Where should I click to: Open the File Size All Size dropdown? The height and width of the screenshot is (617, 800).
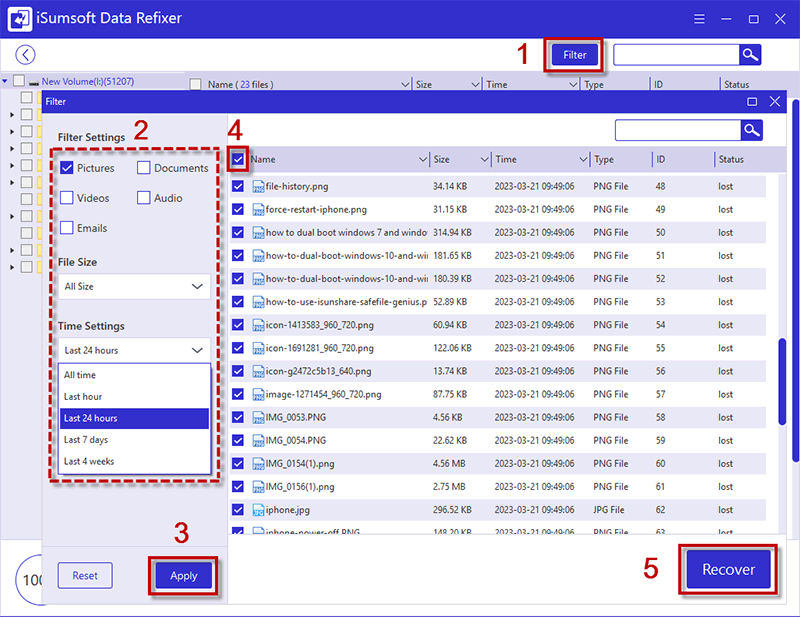pos(134,286)
